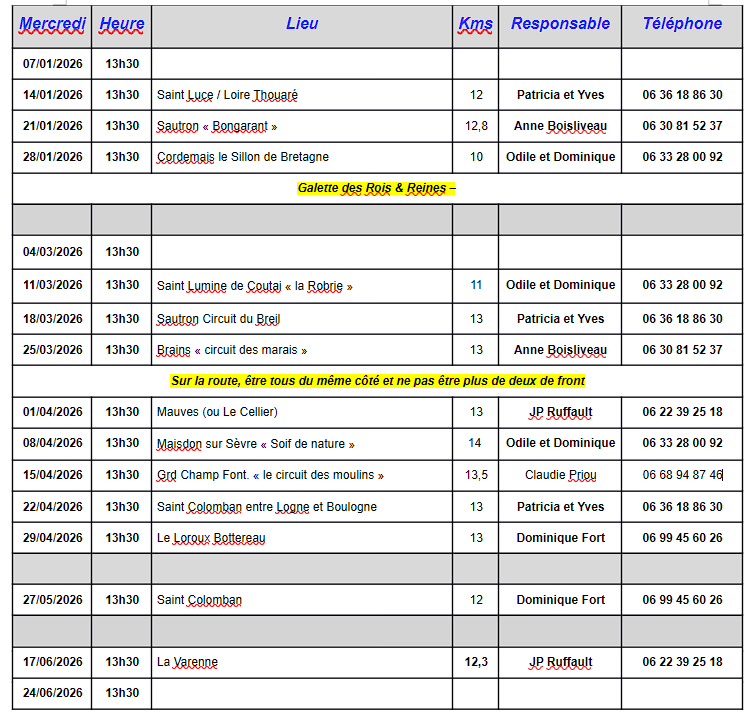Screen dimensions: 752x717
Task: Click the Galette des Rois & Reines text
Action: (377, 188)
